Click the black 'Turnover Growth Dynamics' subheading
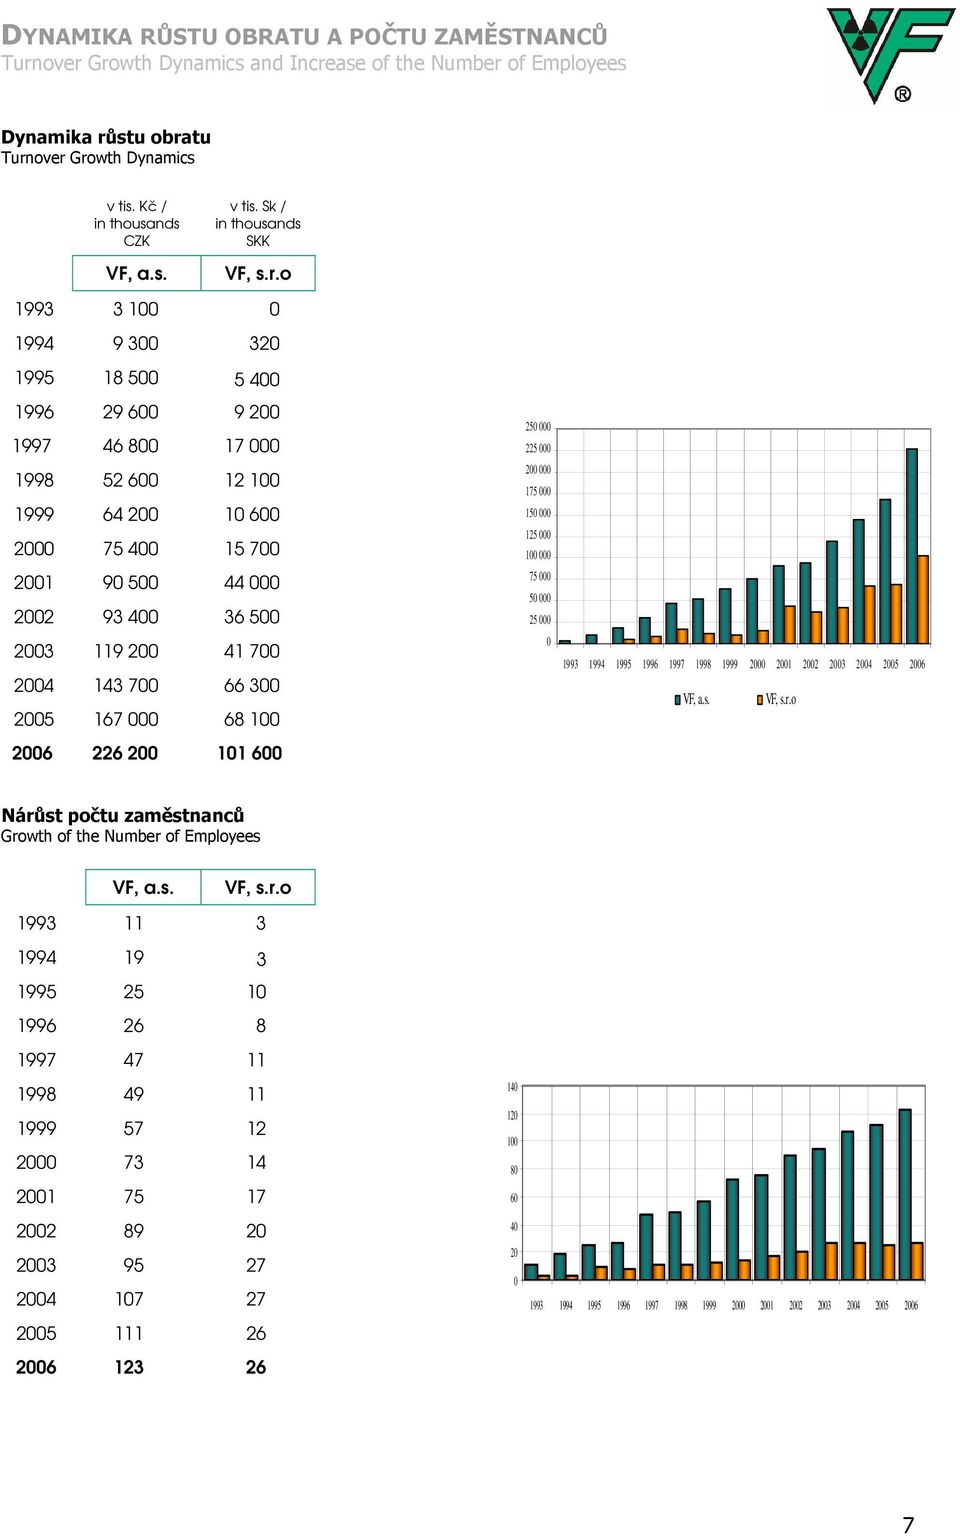 click(x=98, y=158)
